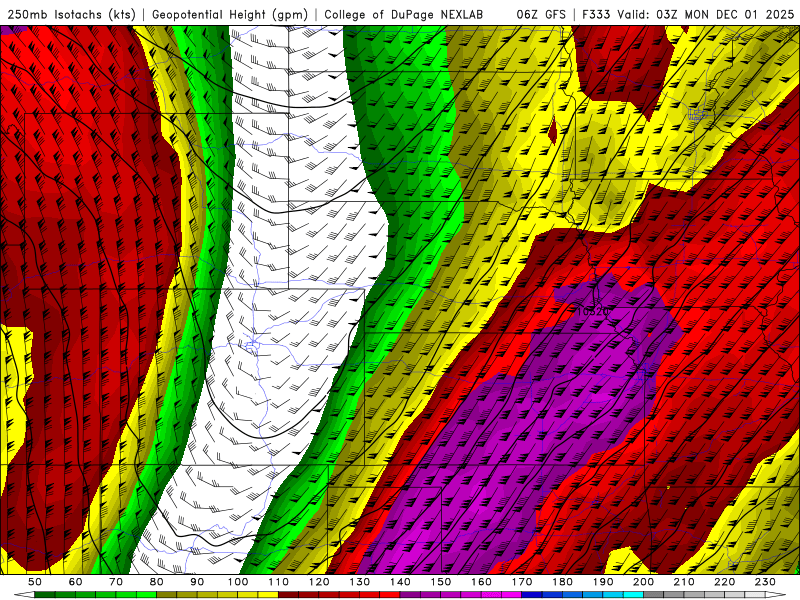Pick the dark blue swatch starting at 170
This screenshot has width=800, height=600.
click(x=532, y=595)
